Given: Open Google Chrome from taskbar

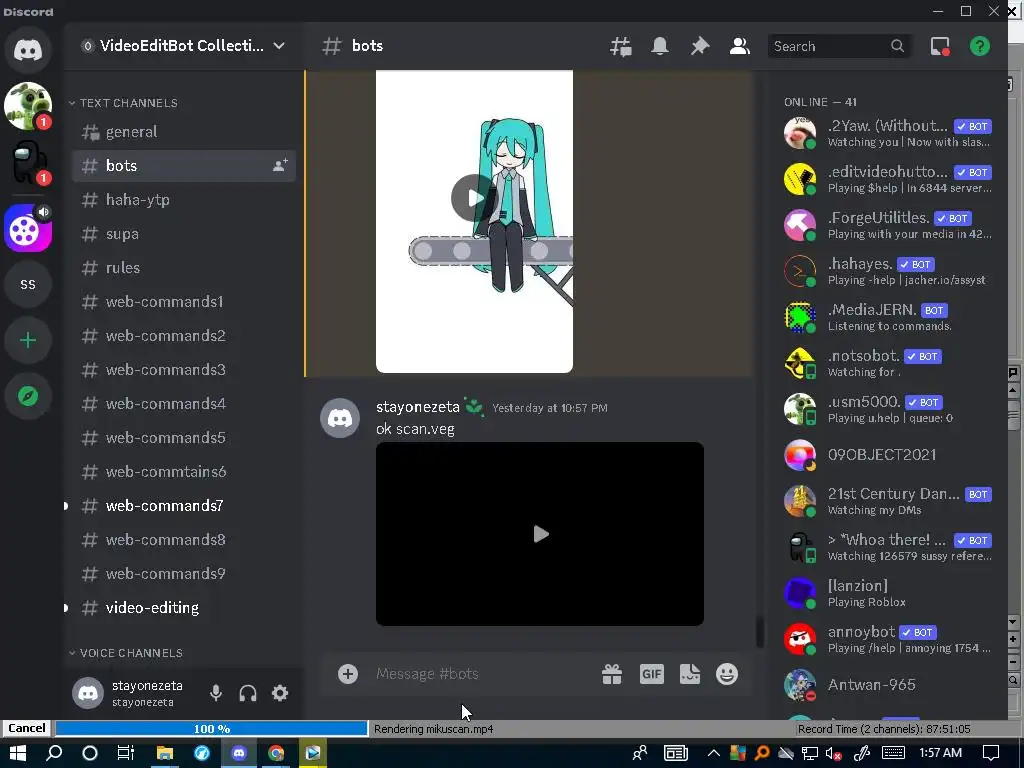Looking at the screenshot, I should [x=276, y=753].
